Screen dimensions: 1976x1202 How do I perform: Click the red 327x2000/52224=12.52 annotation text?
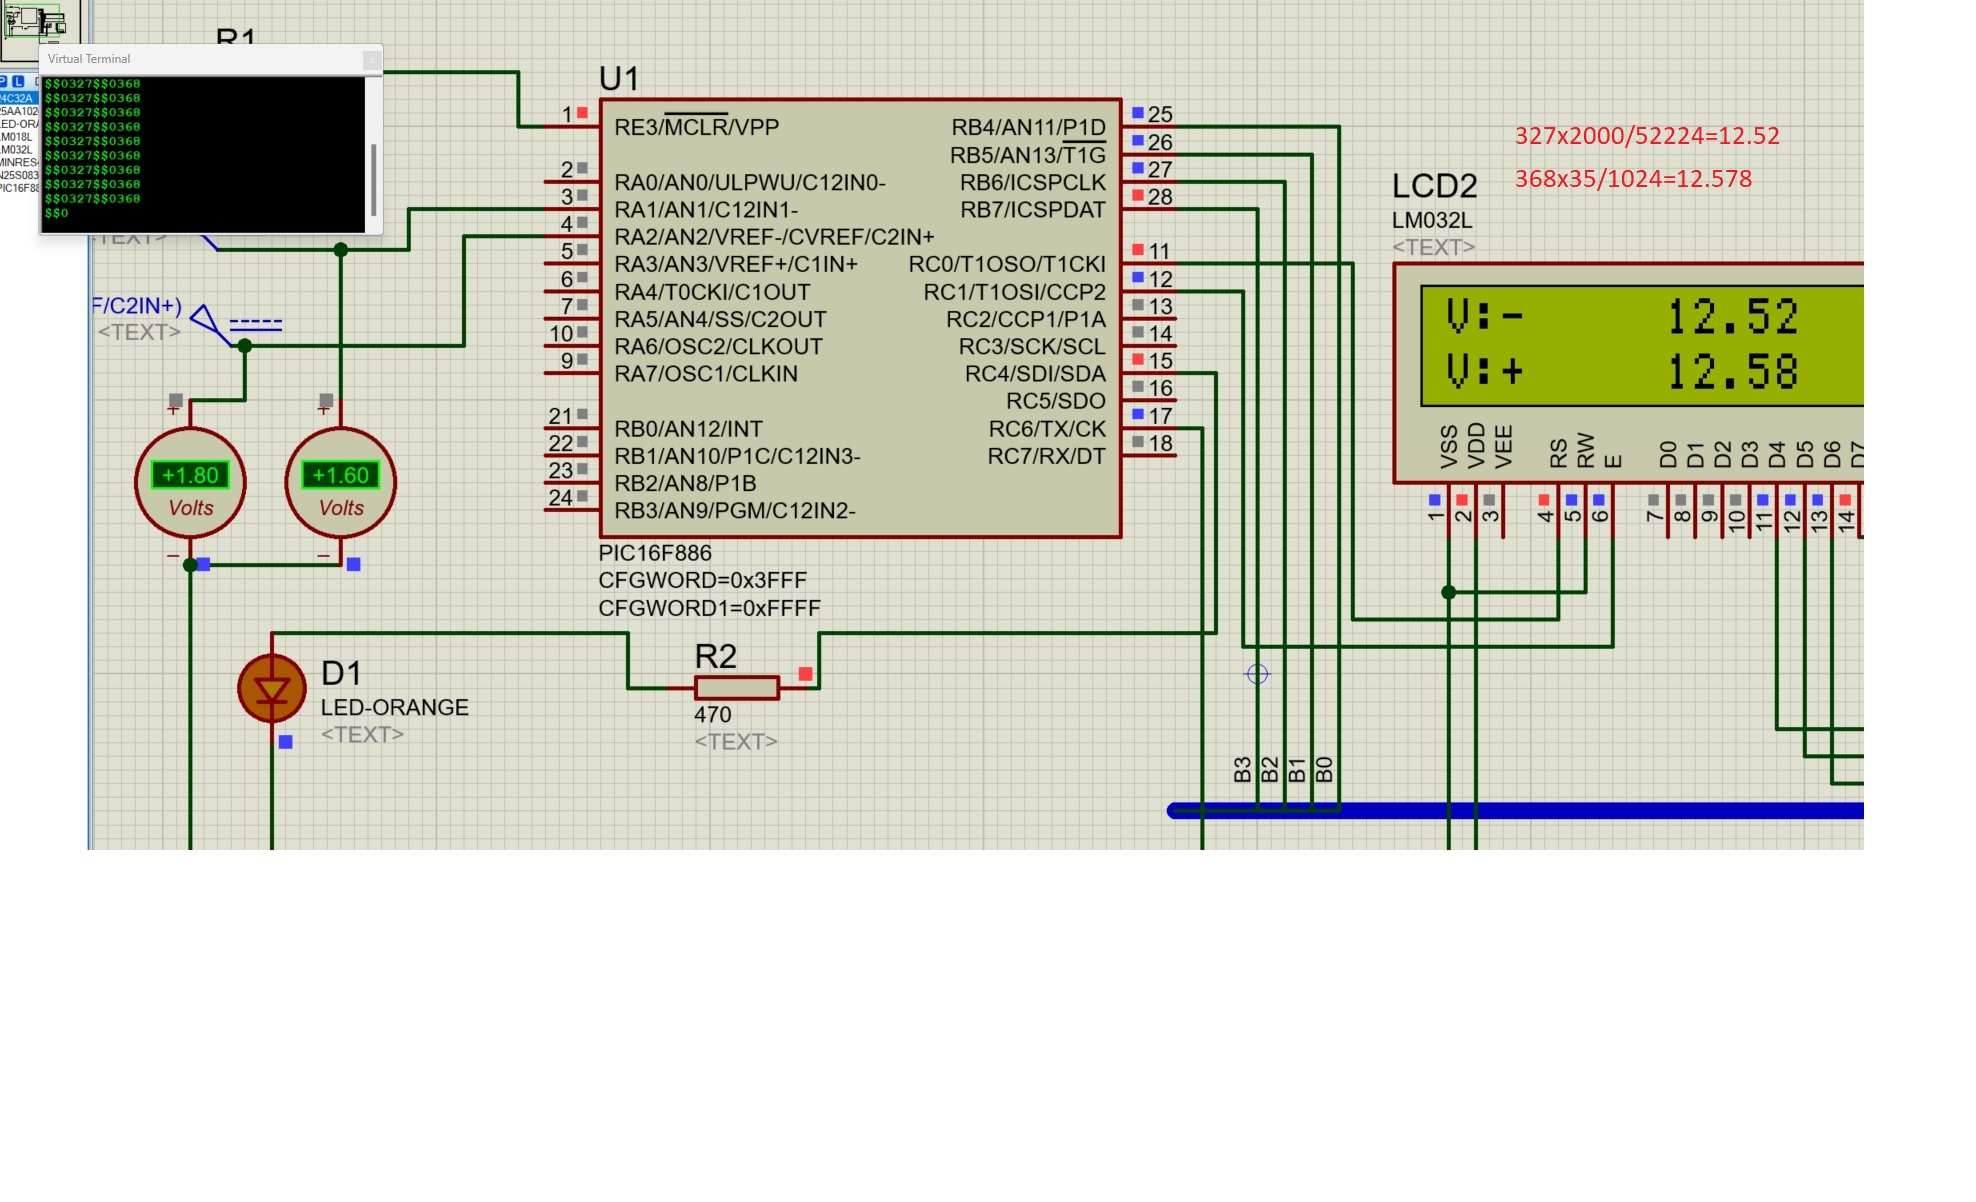point(1646,136)
